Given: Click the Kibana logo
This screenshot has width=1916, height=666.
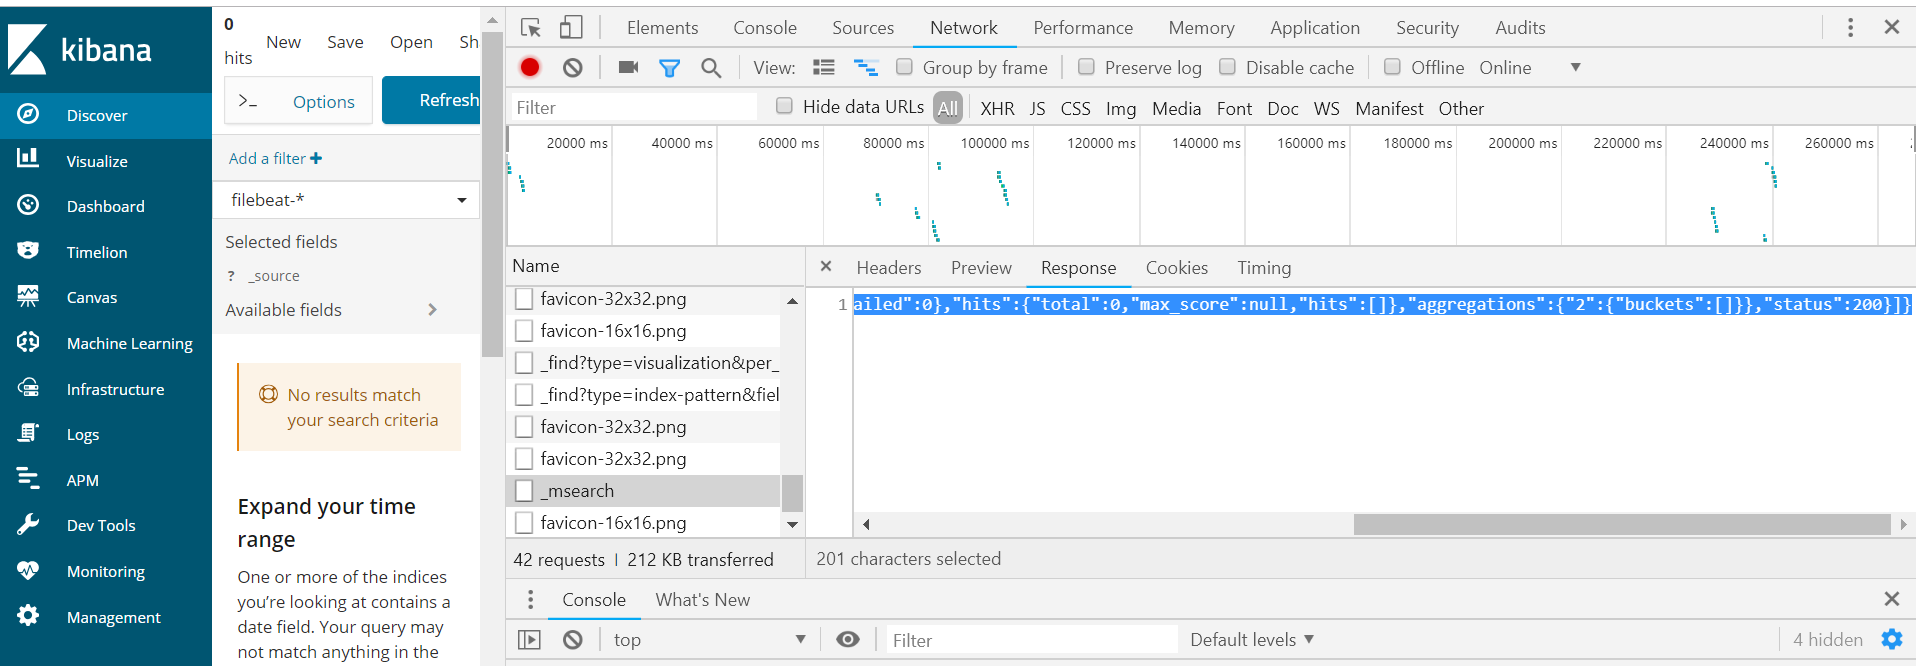Looking at the screenshot, I should click(80, 49).
